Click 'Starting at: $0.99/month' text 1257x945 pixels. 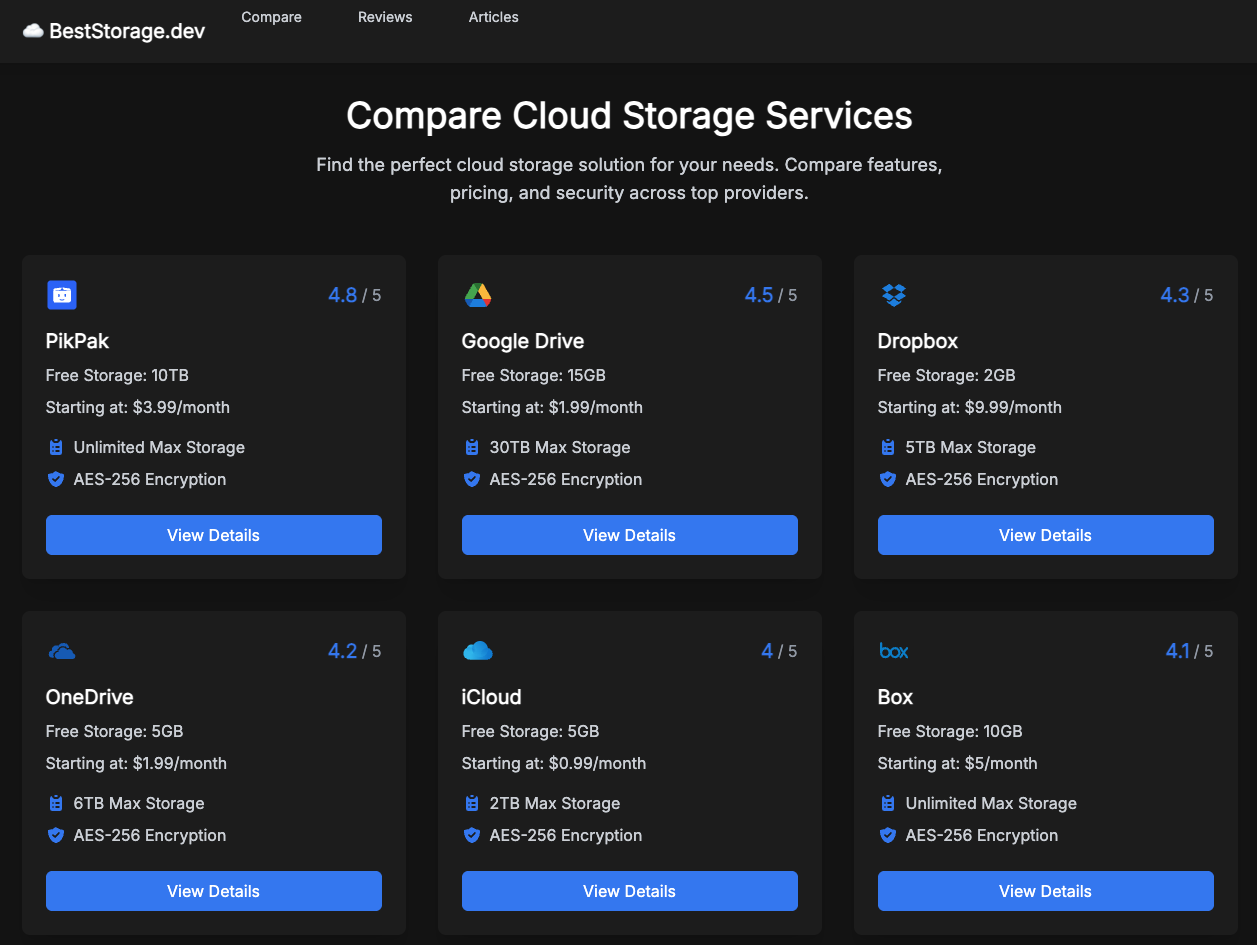[554, 763]
